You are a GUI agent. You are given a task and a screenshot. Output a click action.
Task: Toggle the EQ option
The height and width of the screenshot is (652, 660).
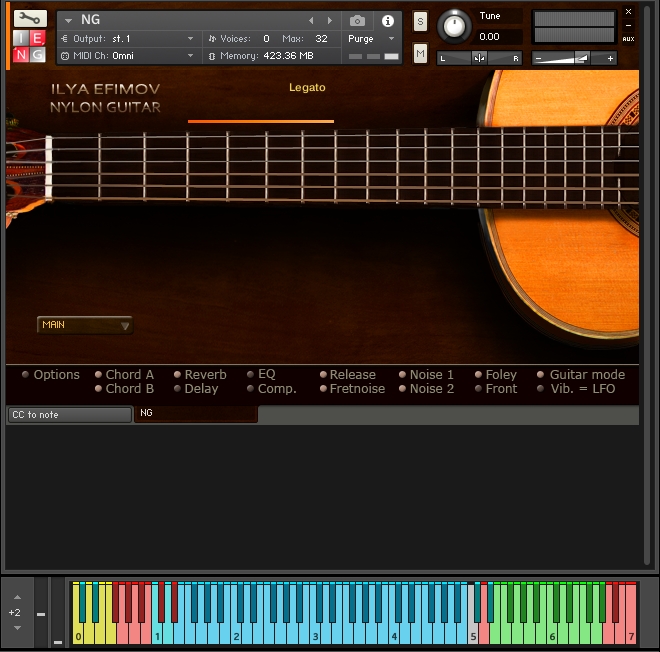pyautogui.click(x=250, y=374)
